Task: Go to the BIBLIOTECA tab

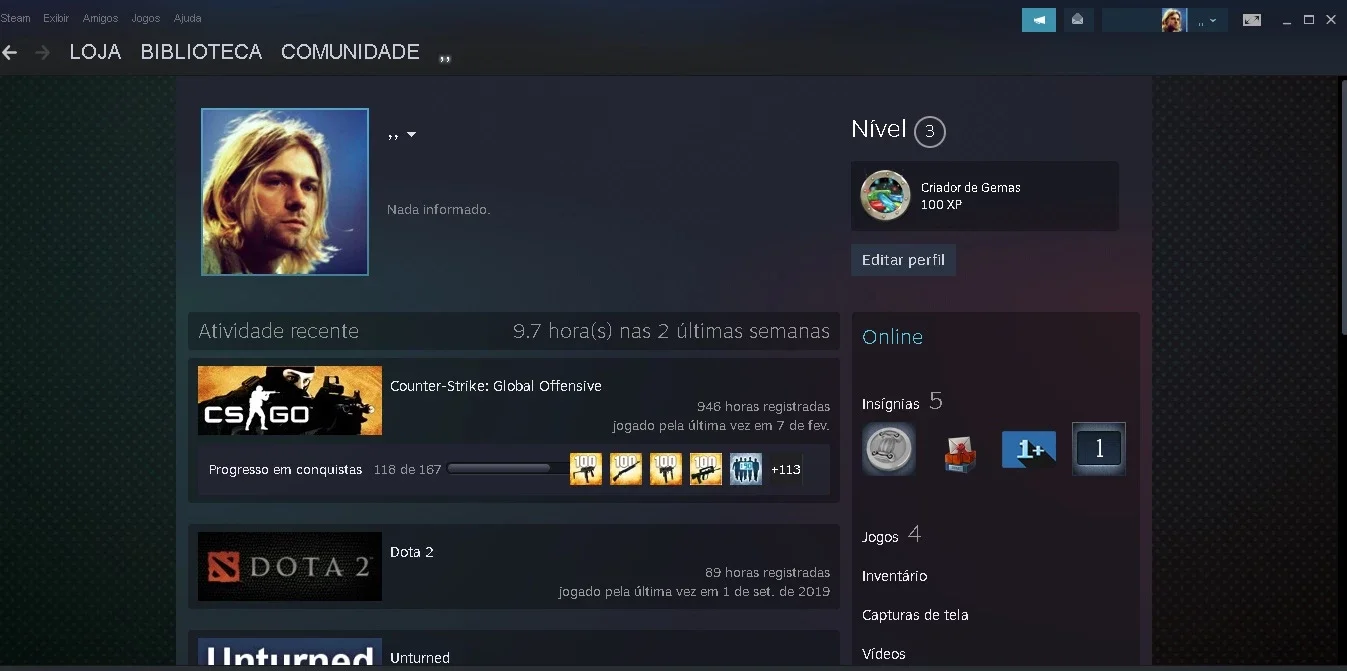Action: pos(201,52)
